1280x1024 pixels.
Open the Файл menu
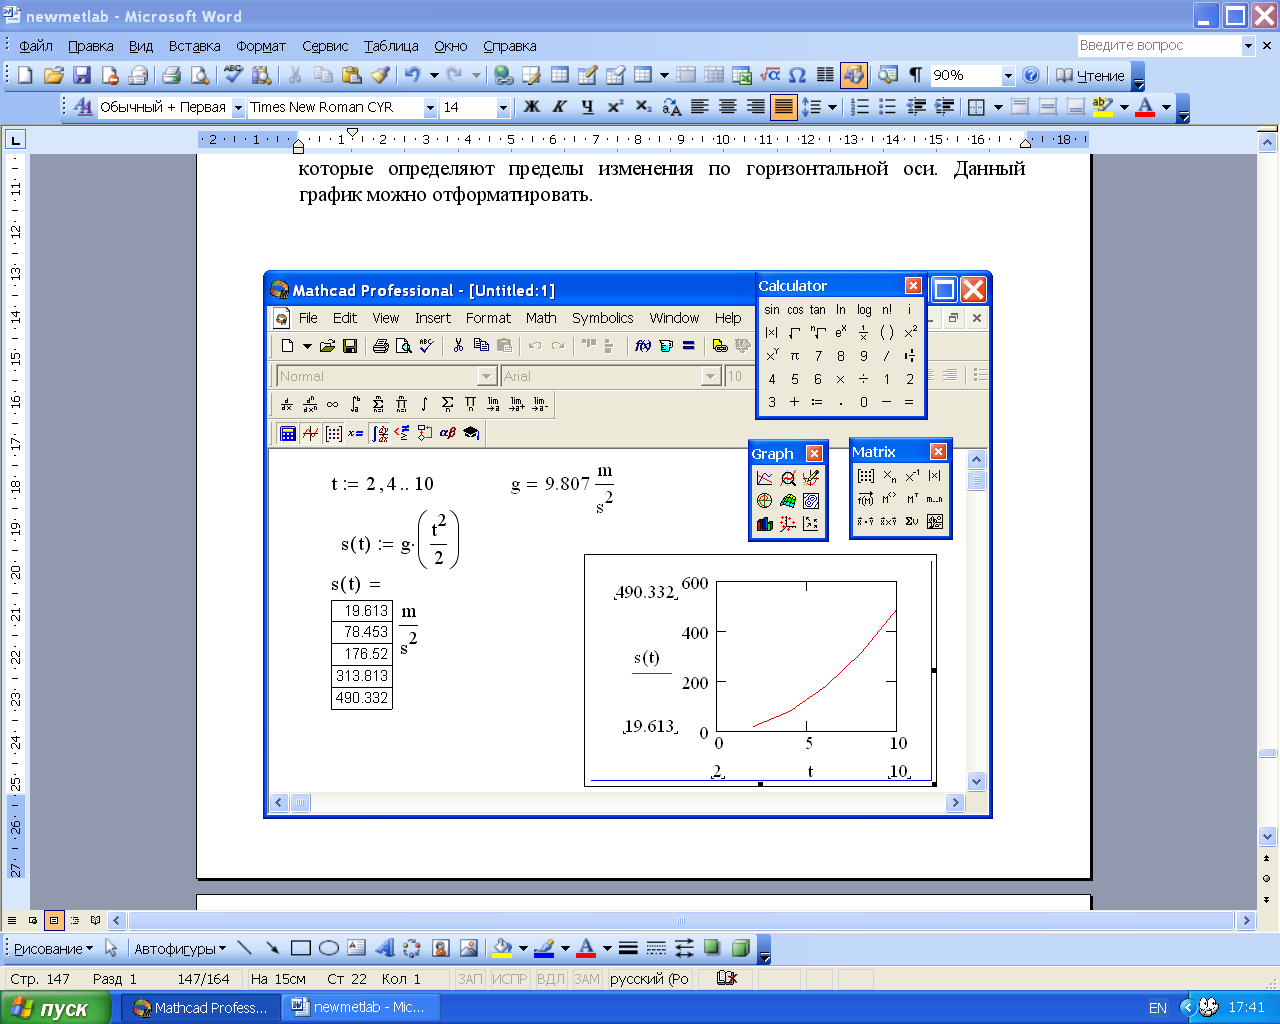(36, 46)
